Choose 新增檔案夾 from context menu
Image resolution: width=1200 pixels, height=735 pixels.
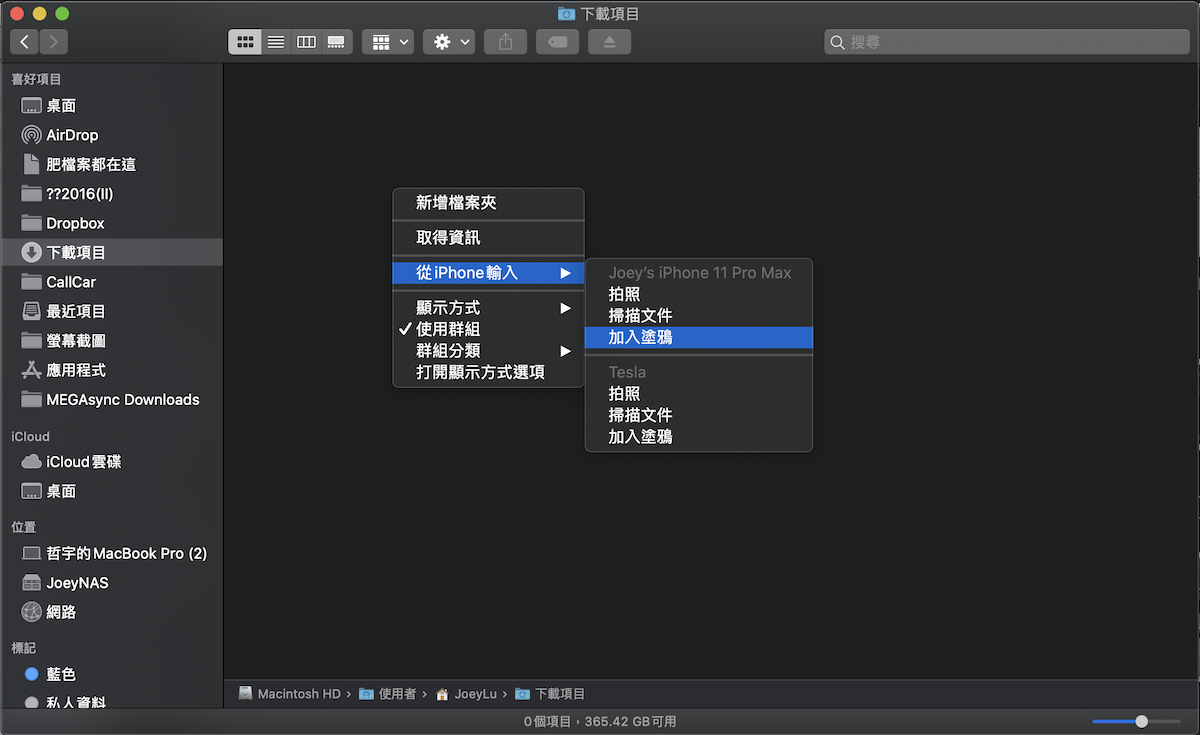pos(488,203)
